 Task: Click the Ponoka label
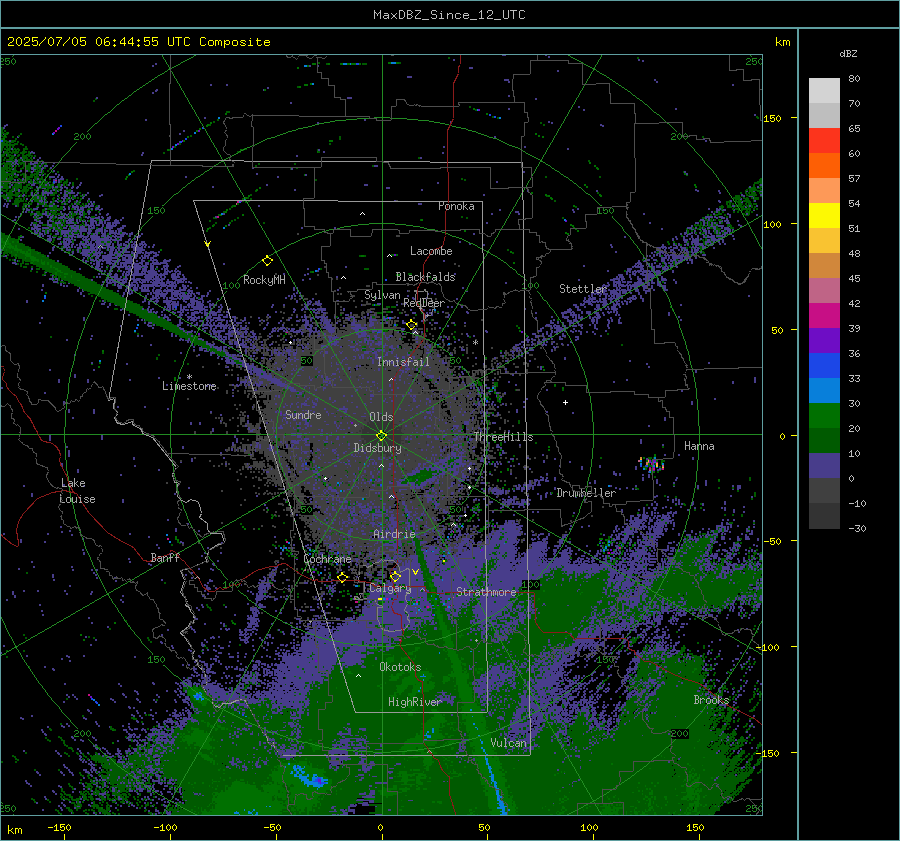[456, 206]
